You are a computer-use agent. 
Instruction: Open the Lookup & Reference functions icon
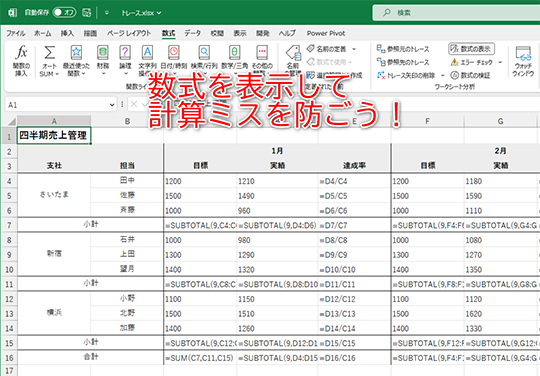pos(204,53)
